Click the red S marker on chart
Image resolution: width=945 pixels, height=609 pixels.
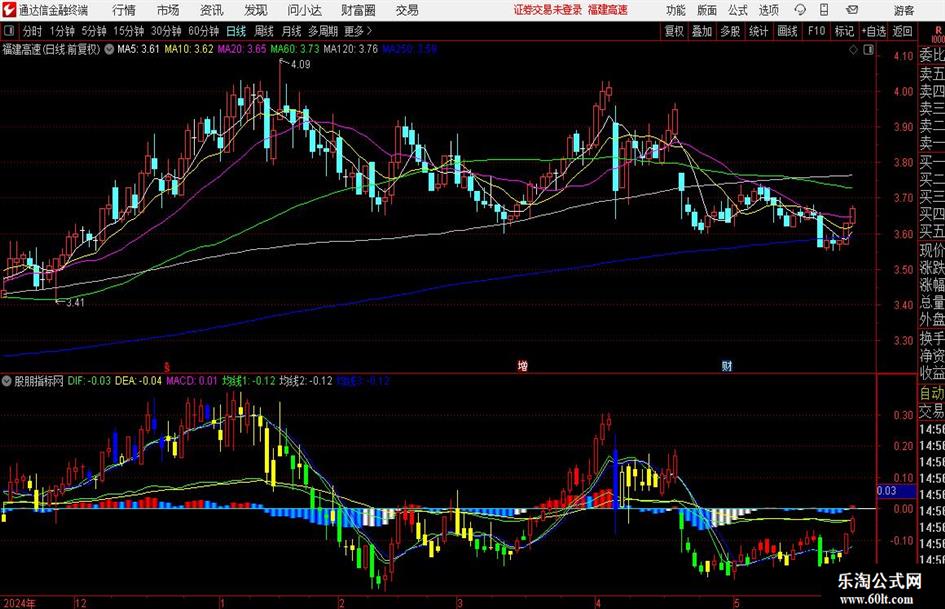[x=168, y=366]
